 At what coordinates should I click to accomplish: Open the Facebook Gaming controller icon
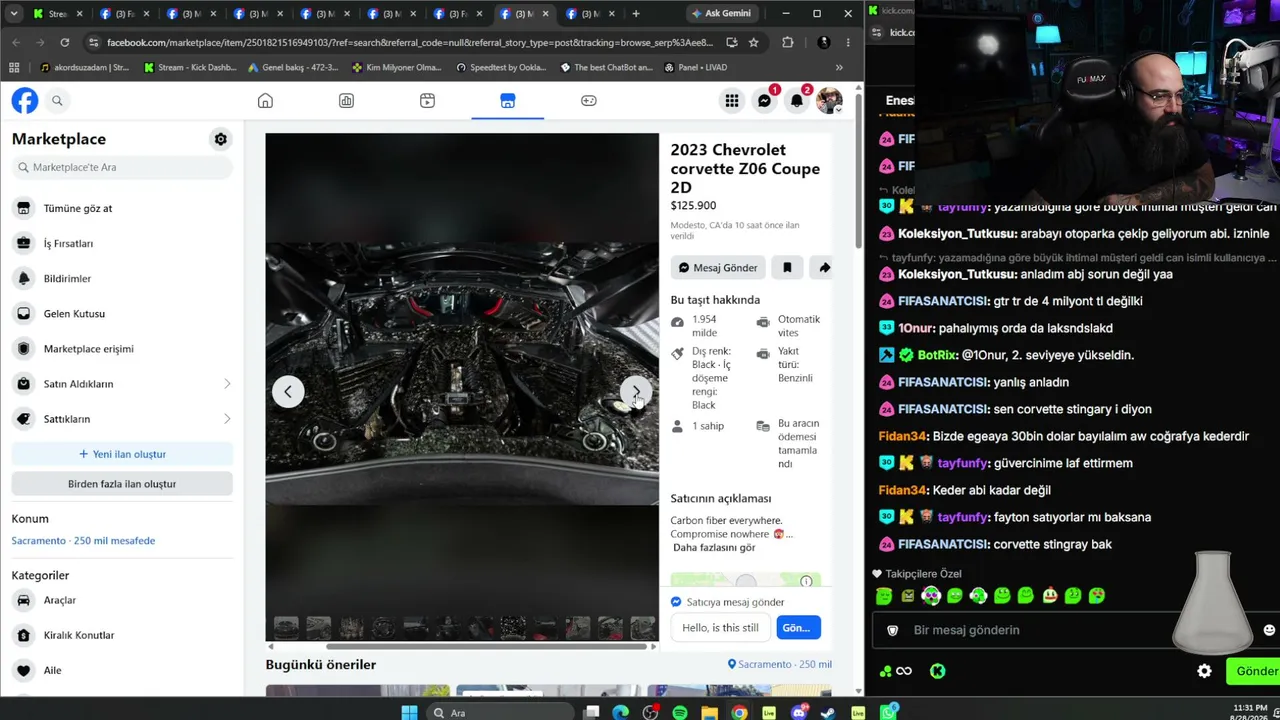pyautogui.click(x=589, y=100)
